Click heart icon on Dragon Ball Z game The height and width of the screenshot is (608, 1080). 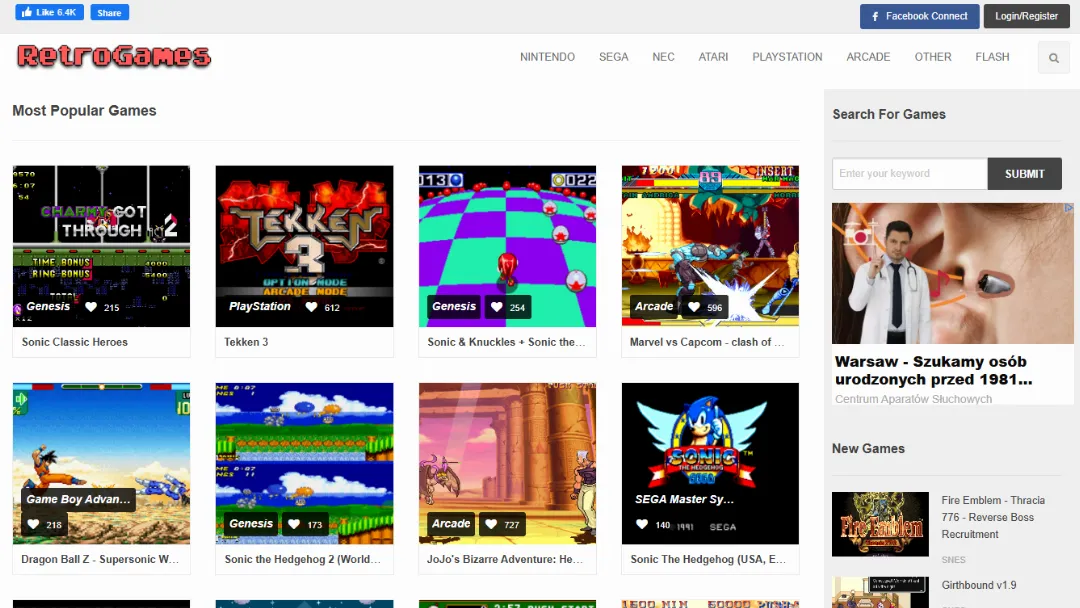(33, 524)
